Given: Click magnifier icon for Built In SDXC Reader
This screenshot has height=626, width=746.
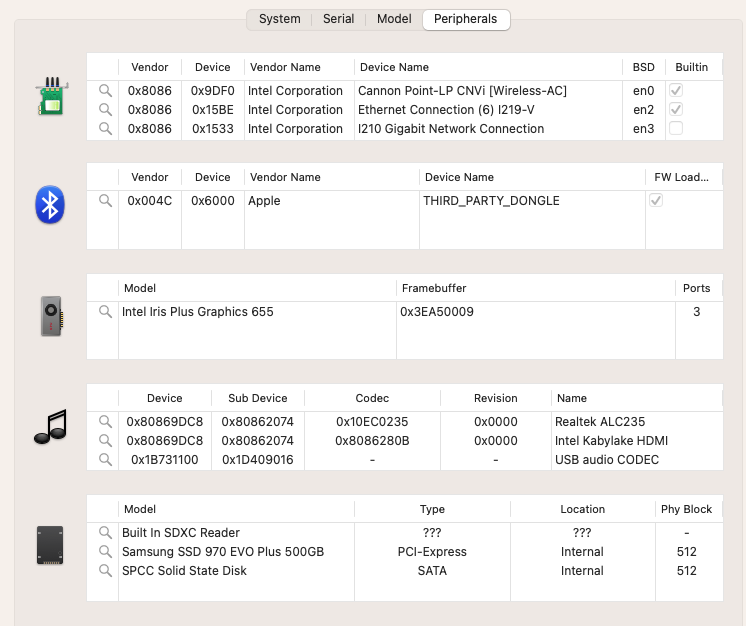Looking at the screenshot, I should click(x=105, y=532).
